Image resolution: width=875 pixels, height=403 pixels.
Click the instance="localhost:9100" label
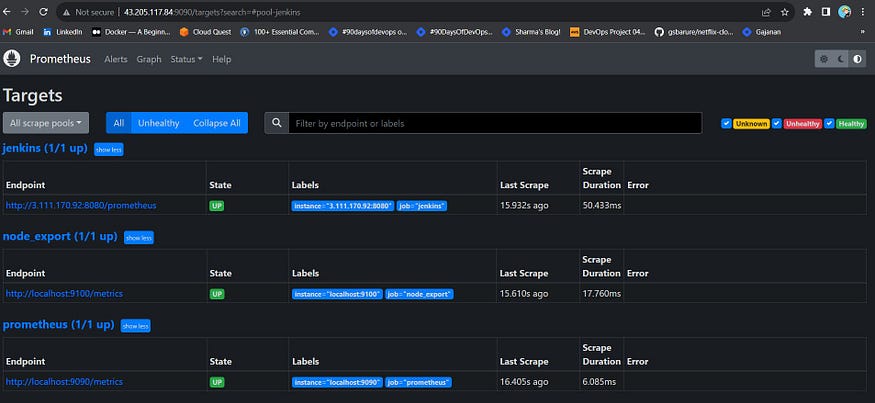coord(337,294)
